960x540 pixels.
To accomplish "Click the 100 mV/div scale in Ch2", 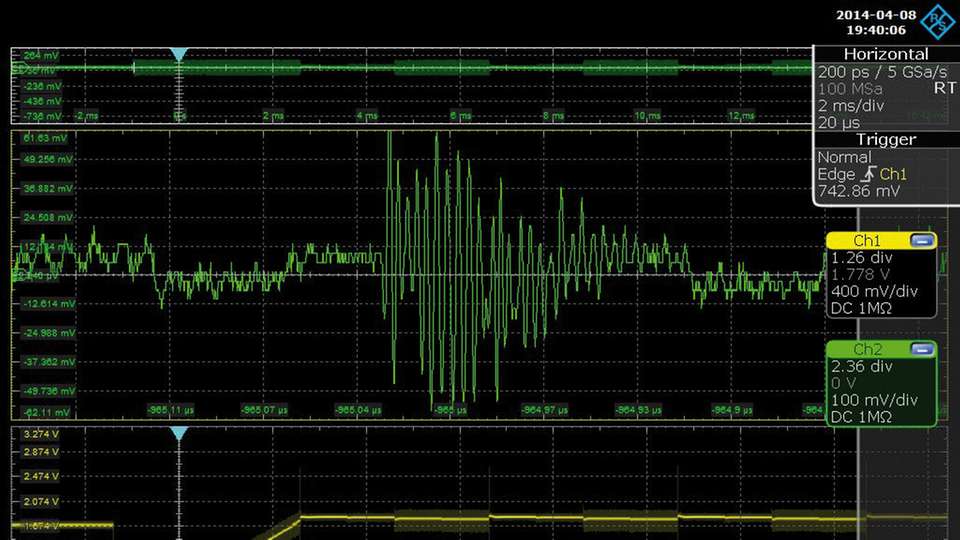I will (x=874, y=400).
